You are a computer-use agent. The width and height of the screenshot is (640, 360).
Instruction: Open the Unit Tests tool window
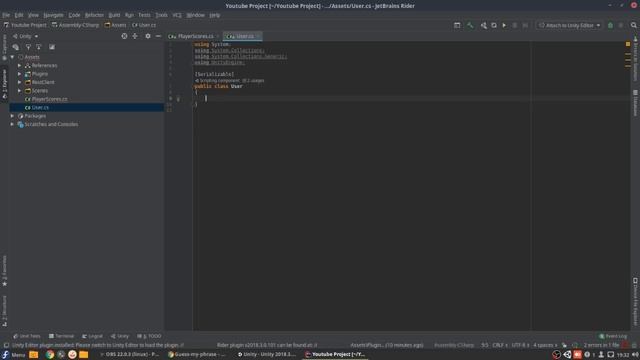tap(27, 336)
